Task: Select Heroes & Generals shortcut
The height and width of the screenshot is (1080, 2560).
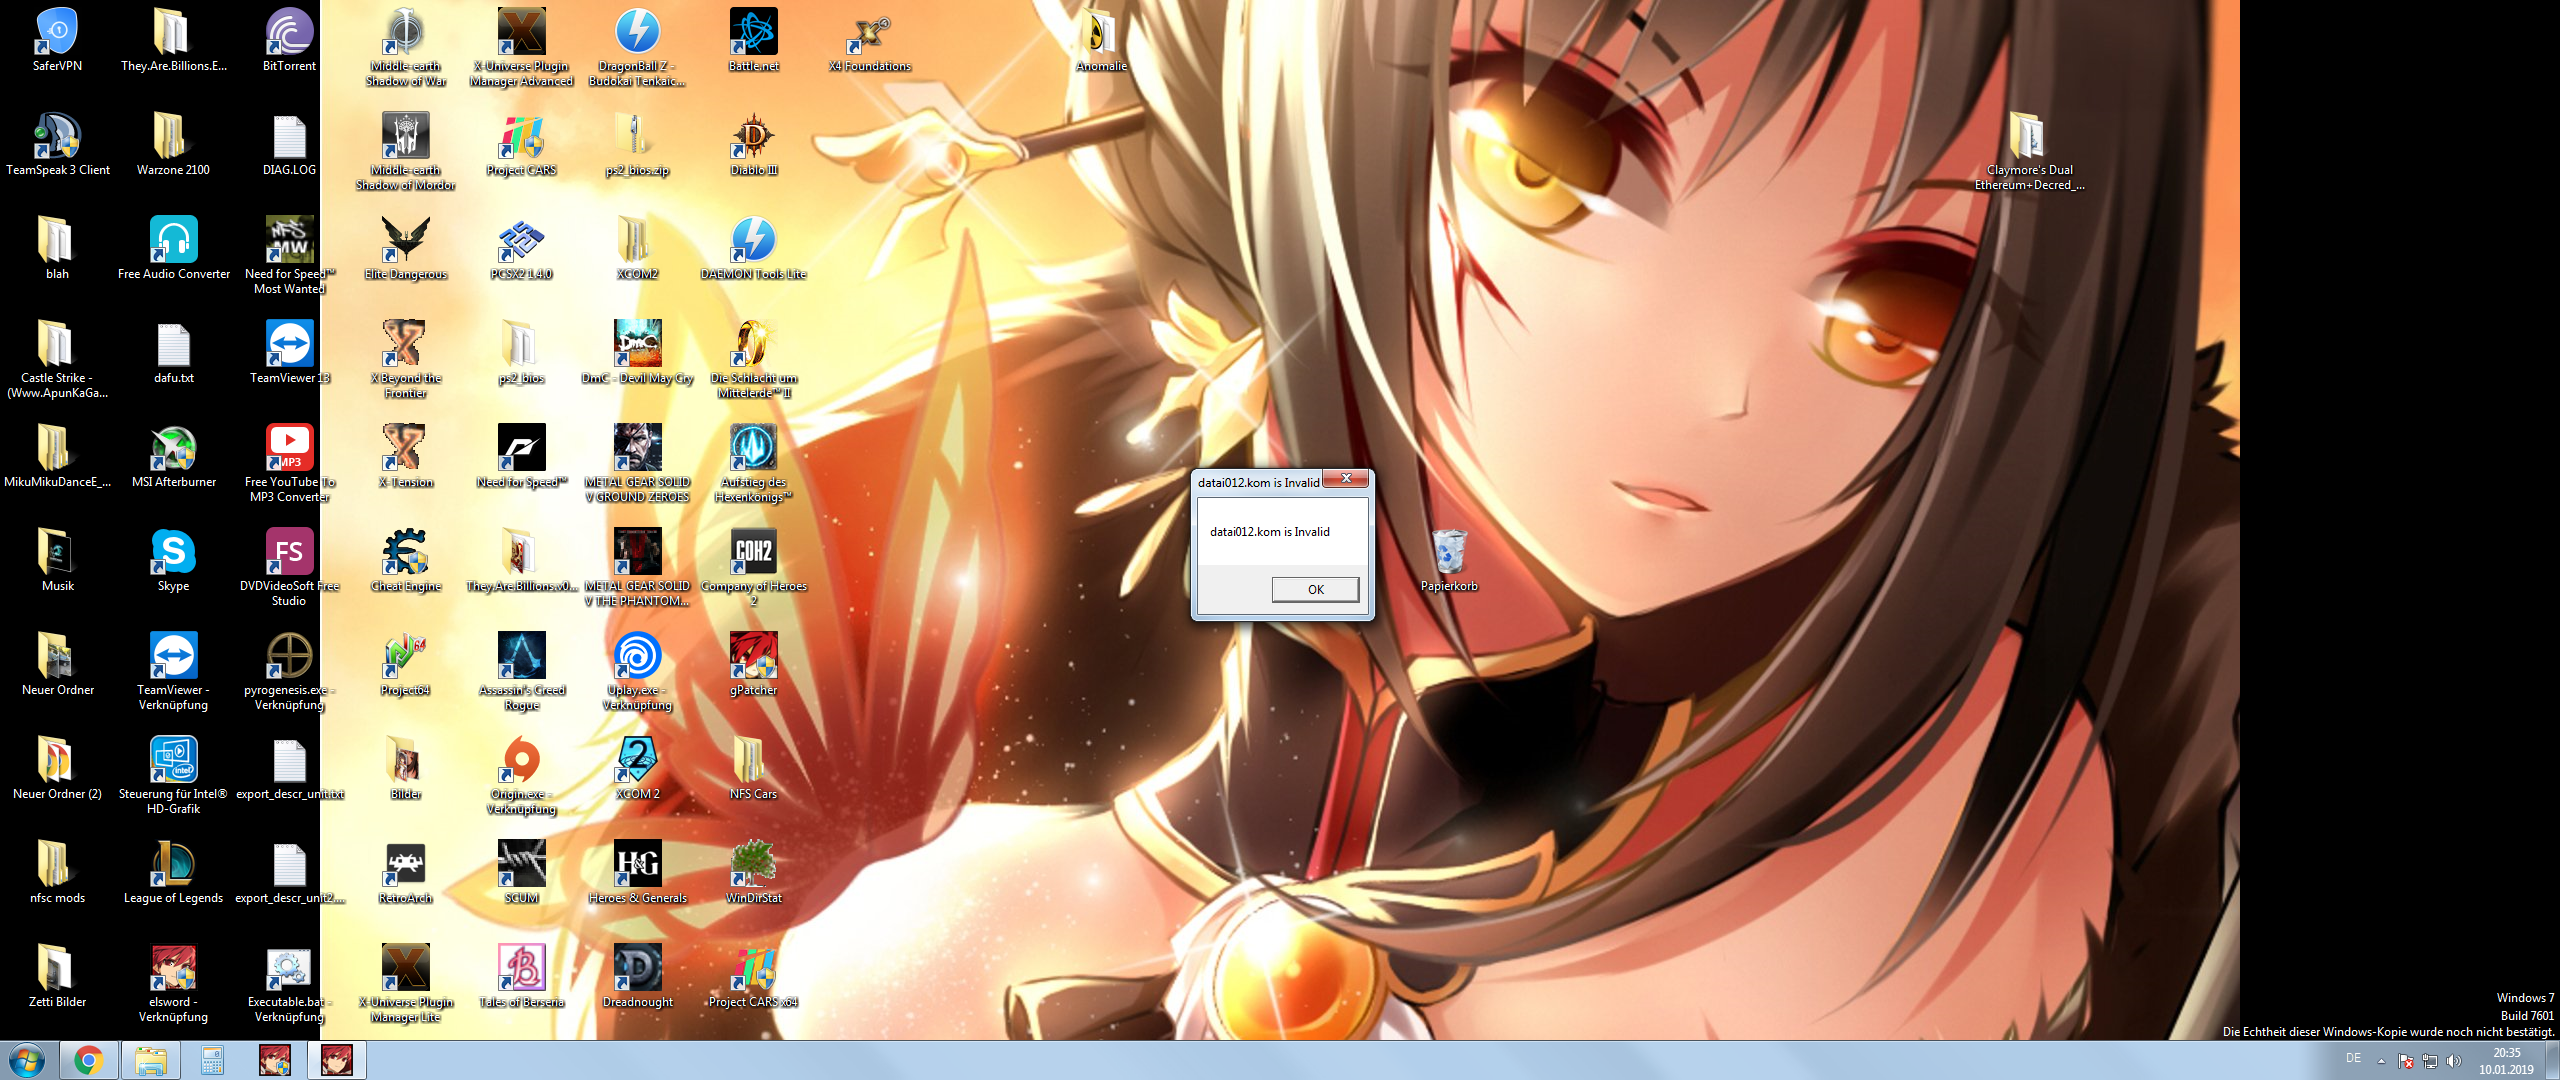Action: (637, 872)
